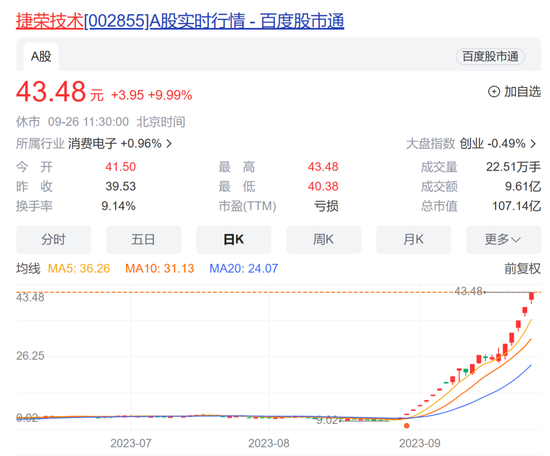
Task: Click the 2023-09 date axis label
Action: pos(420,443)
